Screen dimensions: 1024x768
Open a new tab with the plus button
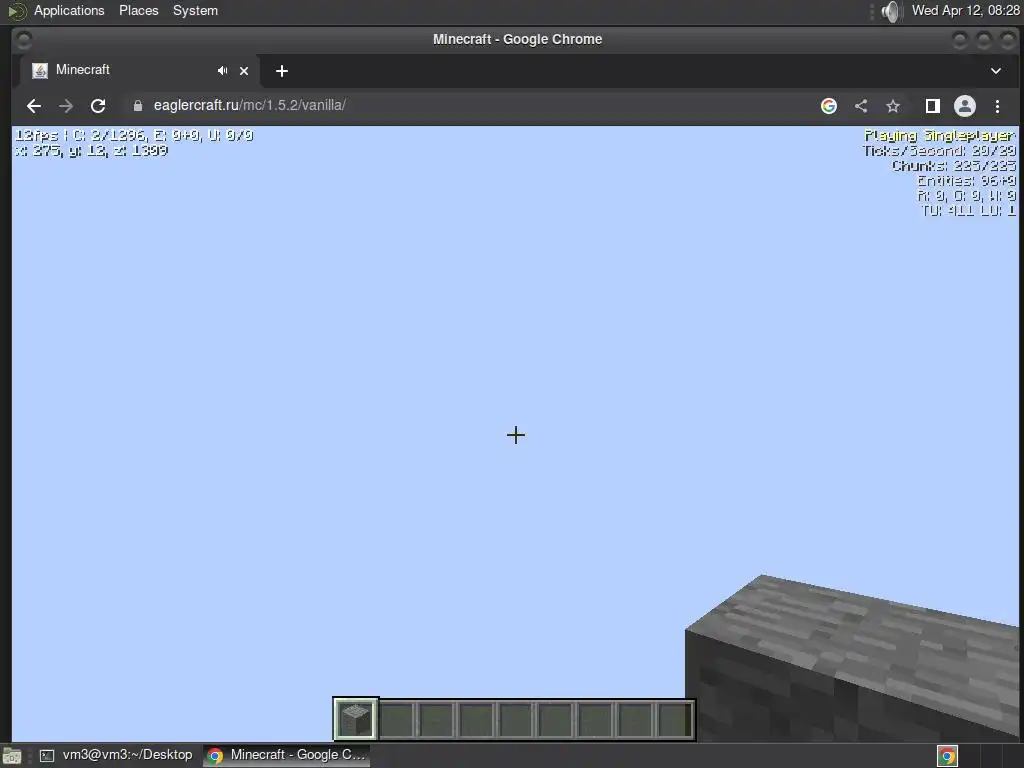[281, 71]
